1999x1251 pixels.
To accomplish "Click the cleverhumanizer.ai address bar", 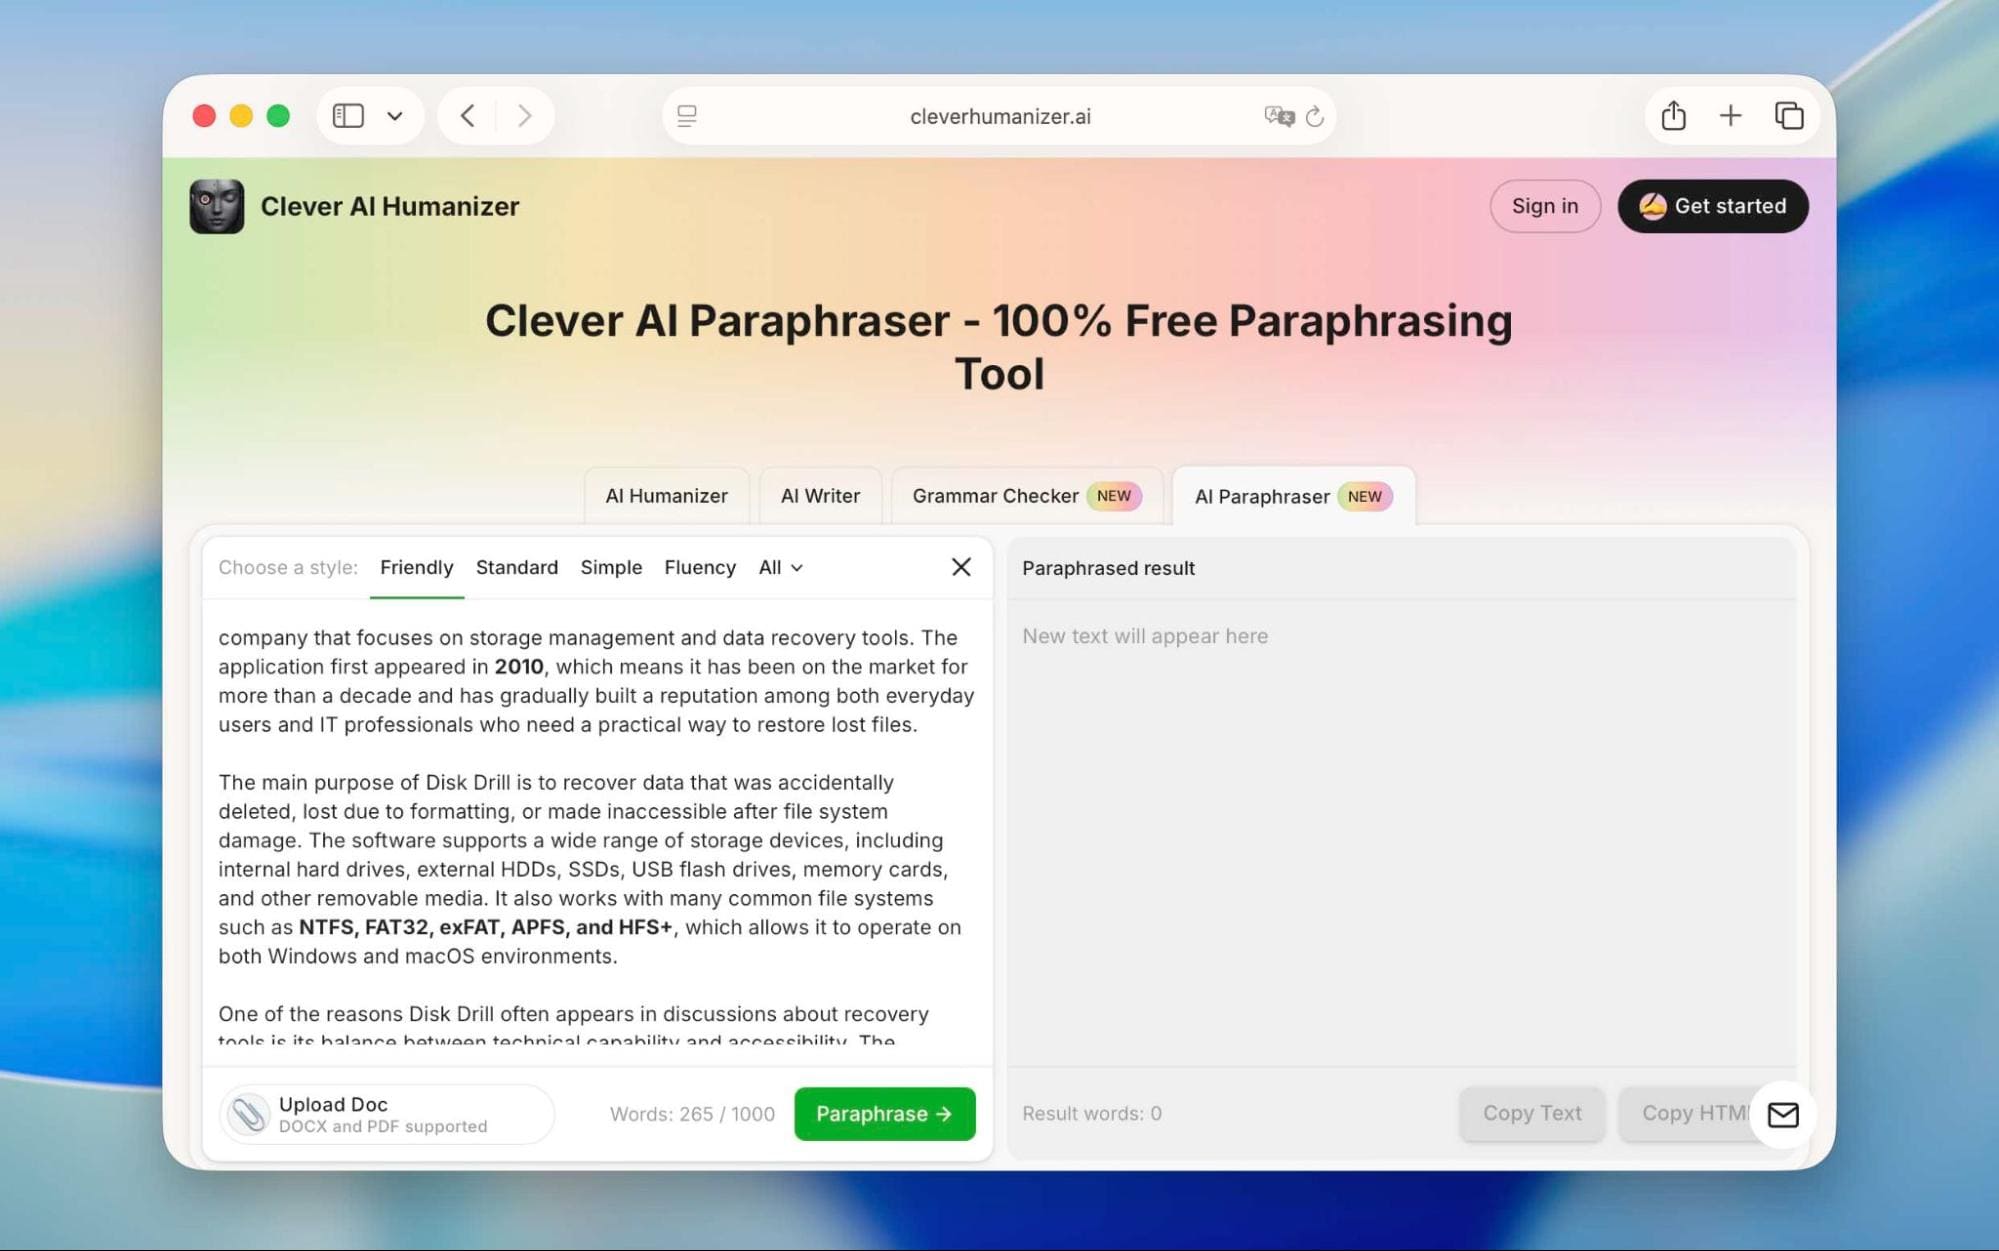I will pos(999,116).
